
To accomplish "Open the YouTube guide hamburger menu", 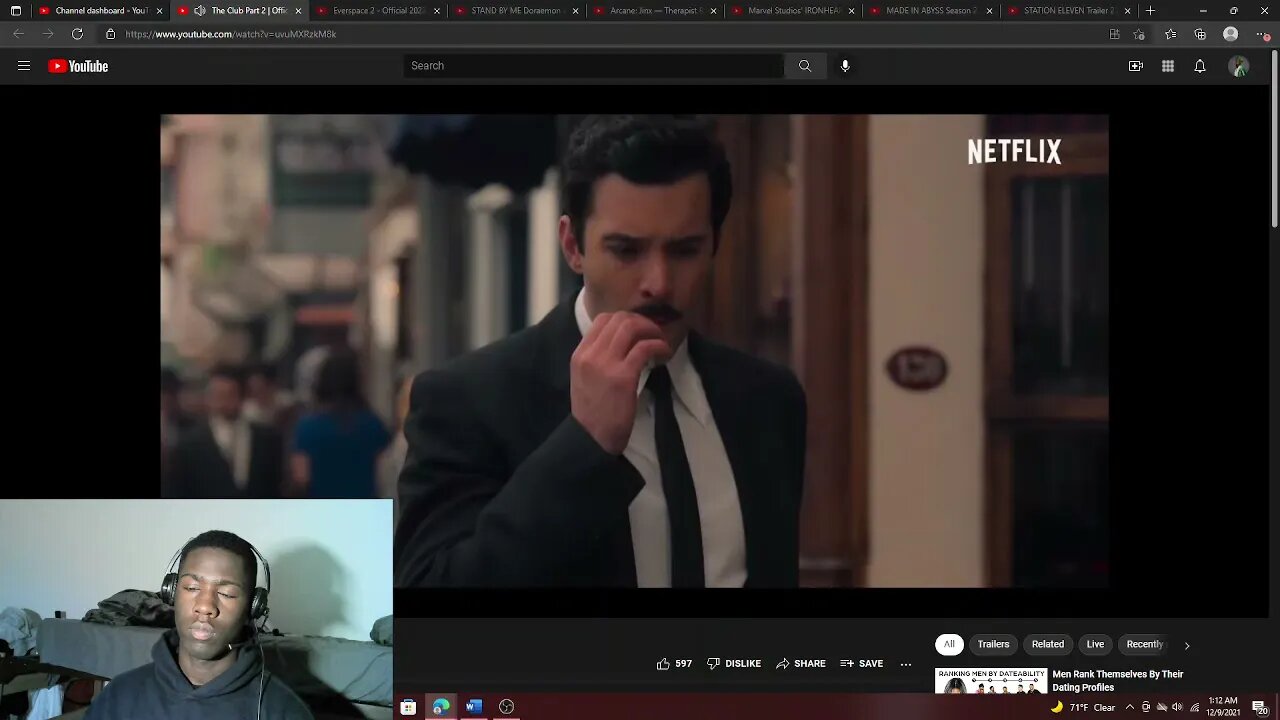I will pyautogui.click(x=24, y=66).
